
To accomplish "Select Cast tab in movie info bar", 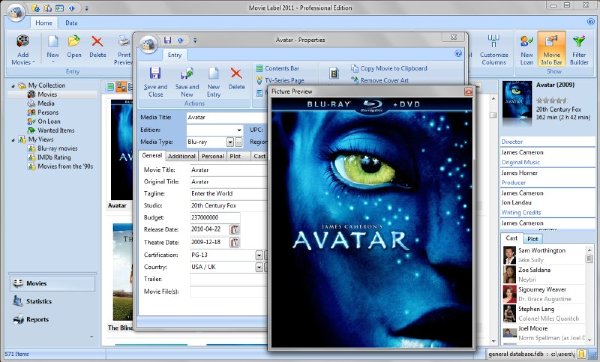I will [x=511, y=238].
